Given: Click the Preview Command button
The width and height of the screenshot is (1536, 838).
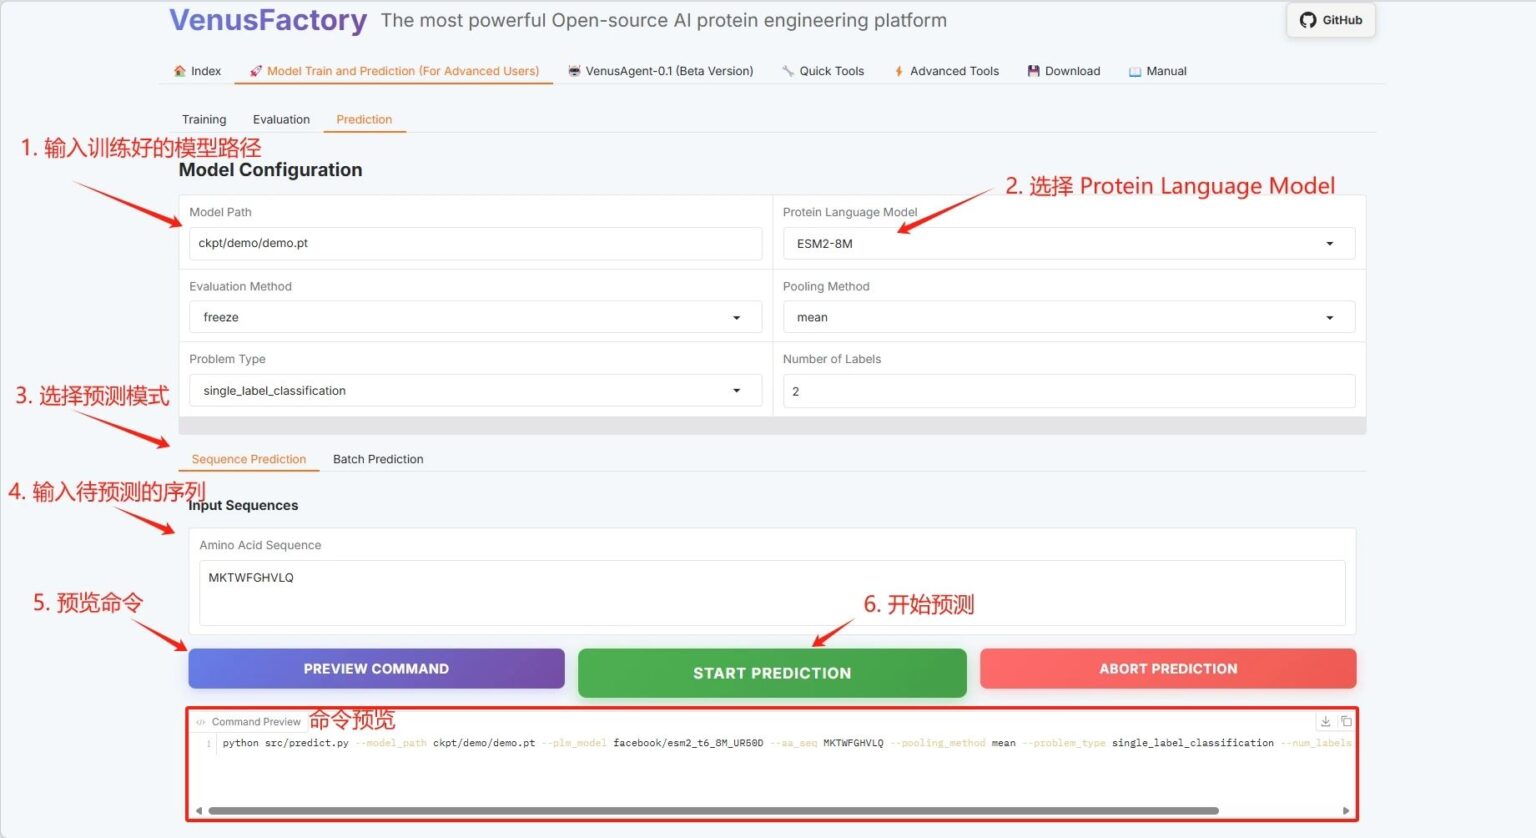Looking at the screenshot, I should coord(376,669).
